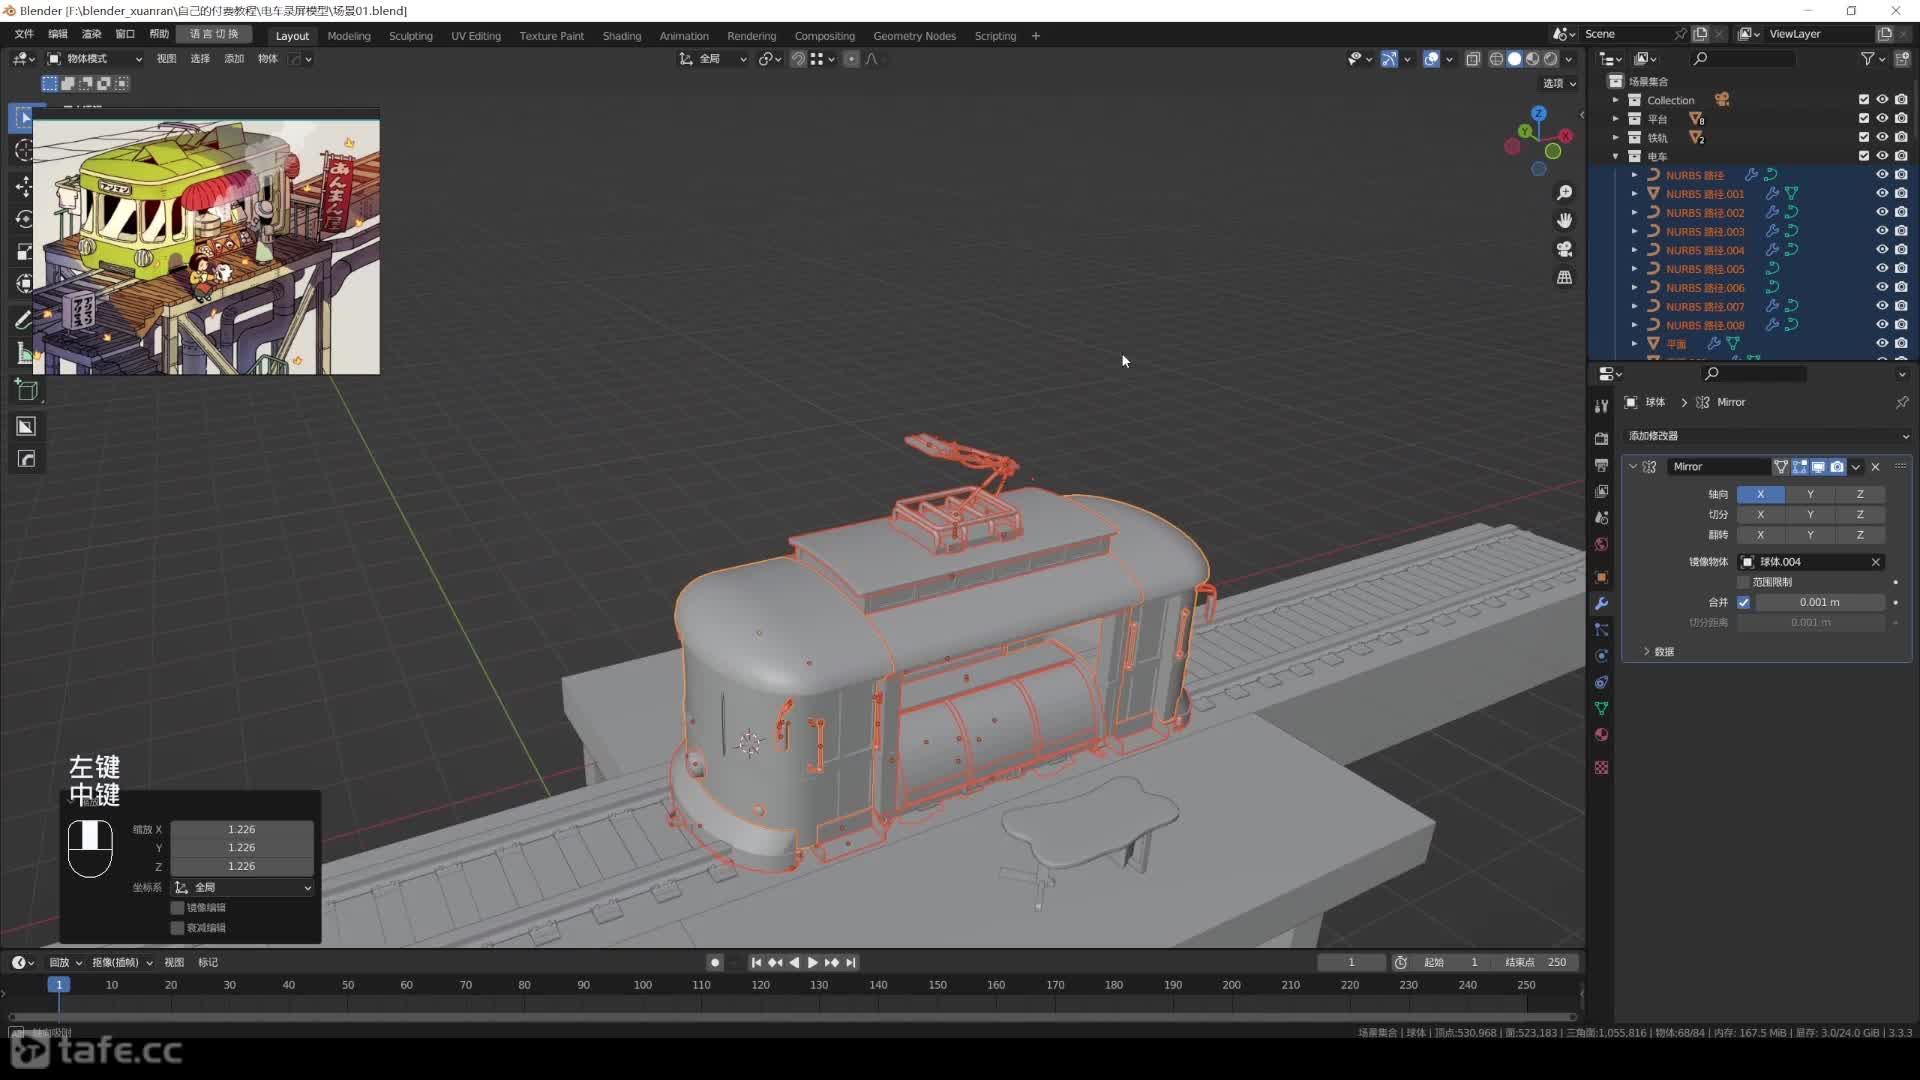Enable Mirror axis Y button
The width and height of the screenshot is (1920, 1080).
[x=1810, y=494]
